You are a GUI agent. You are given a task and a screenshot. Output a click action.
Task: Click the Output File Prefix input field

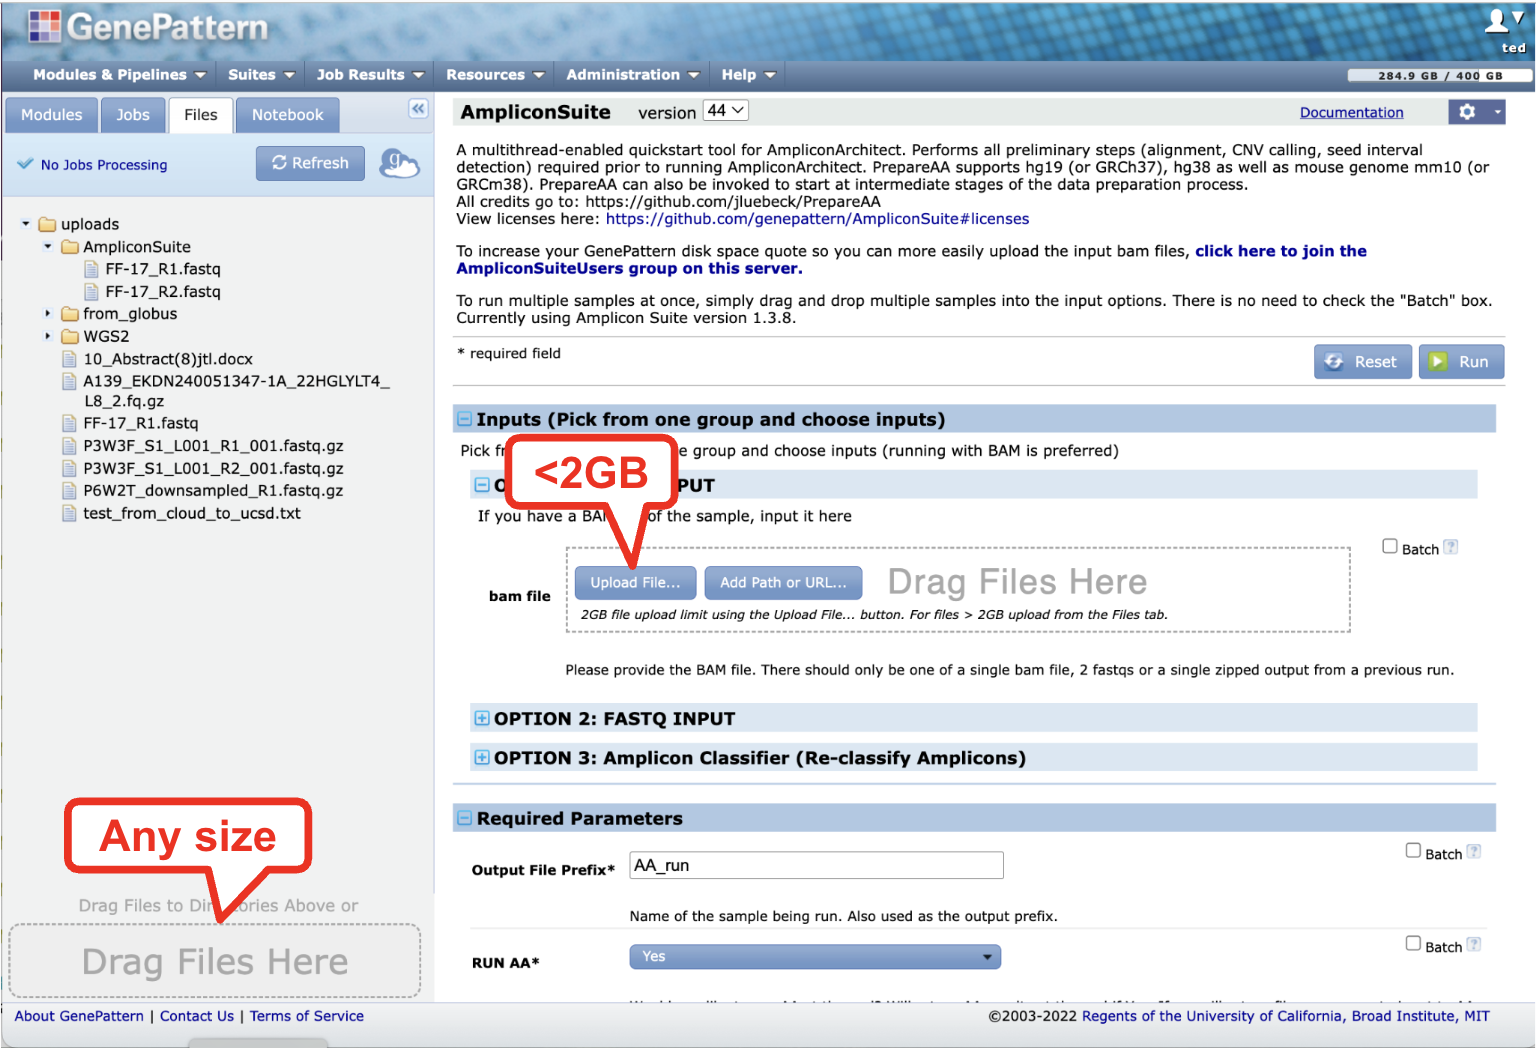coord(816,865)
